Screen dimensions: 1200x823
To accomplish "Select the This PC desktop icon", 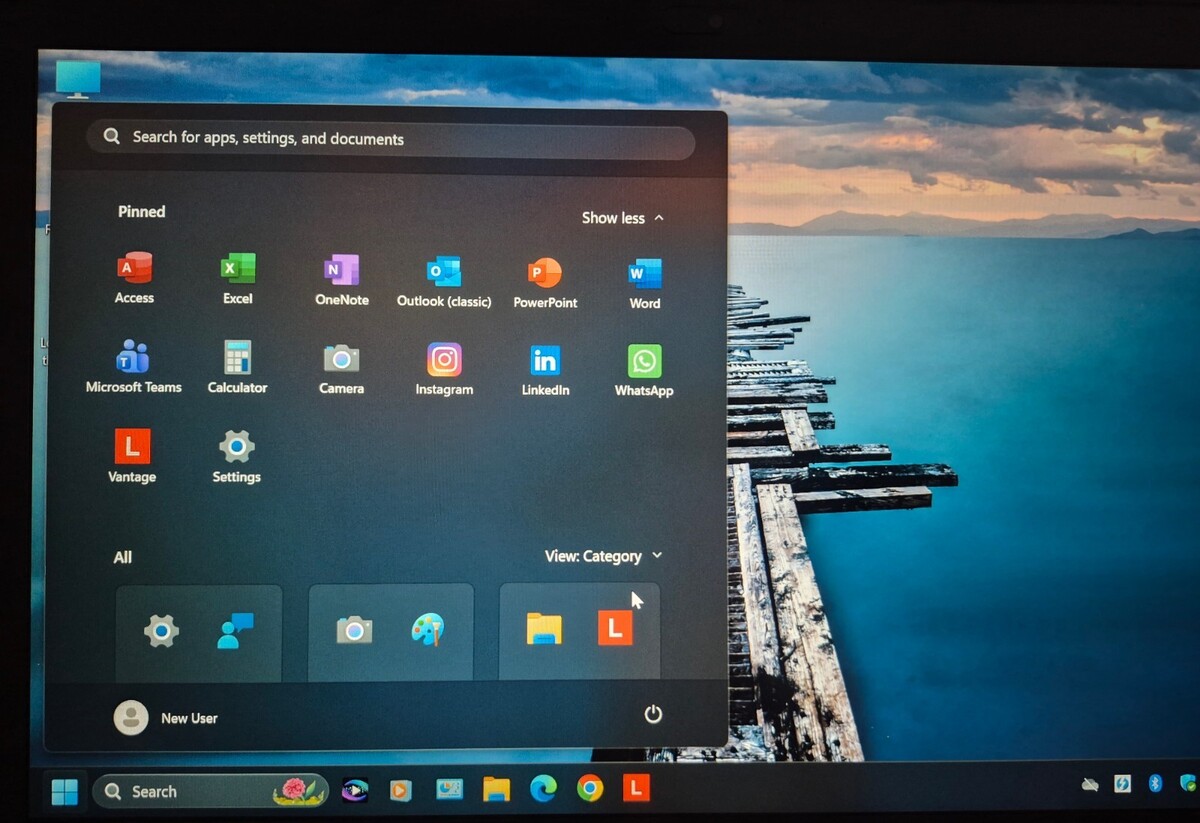I will click(x=78, y=78).
